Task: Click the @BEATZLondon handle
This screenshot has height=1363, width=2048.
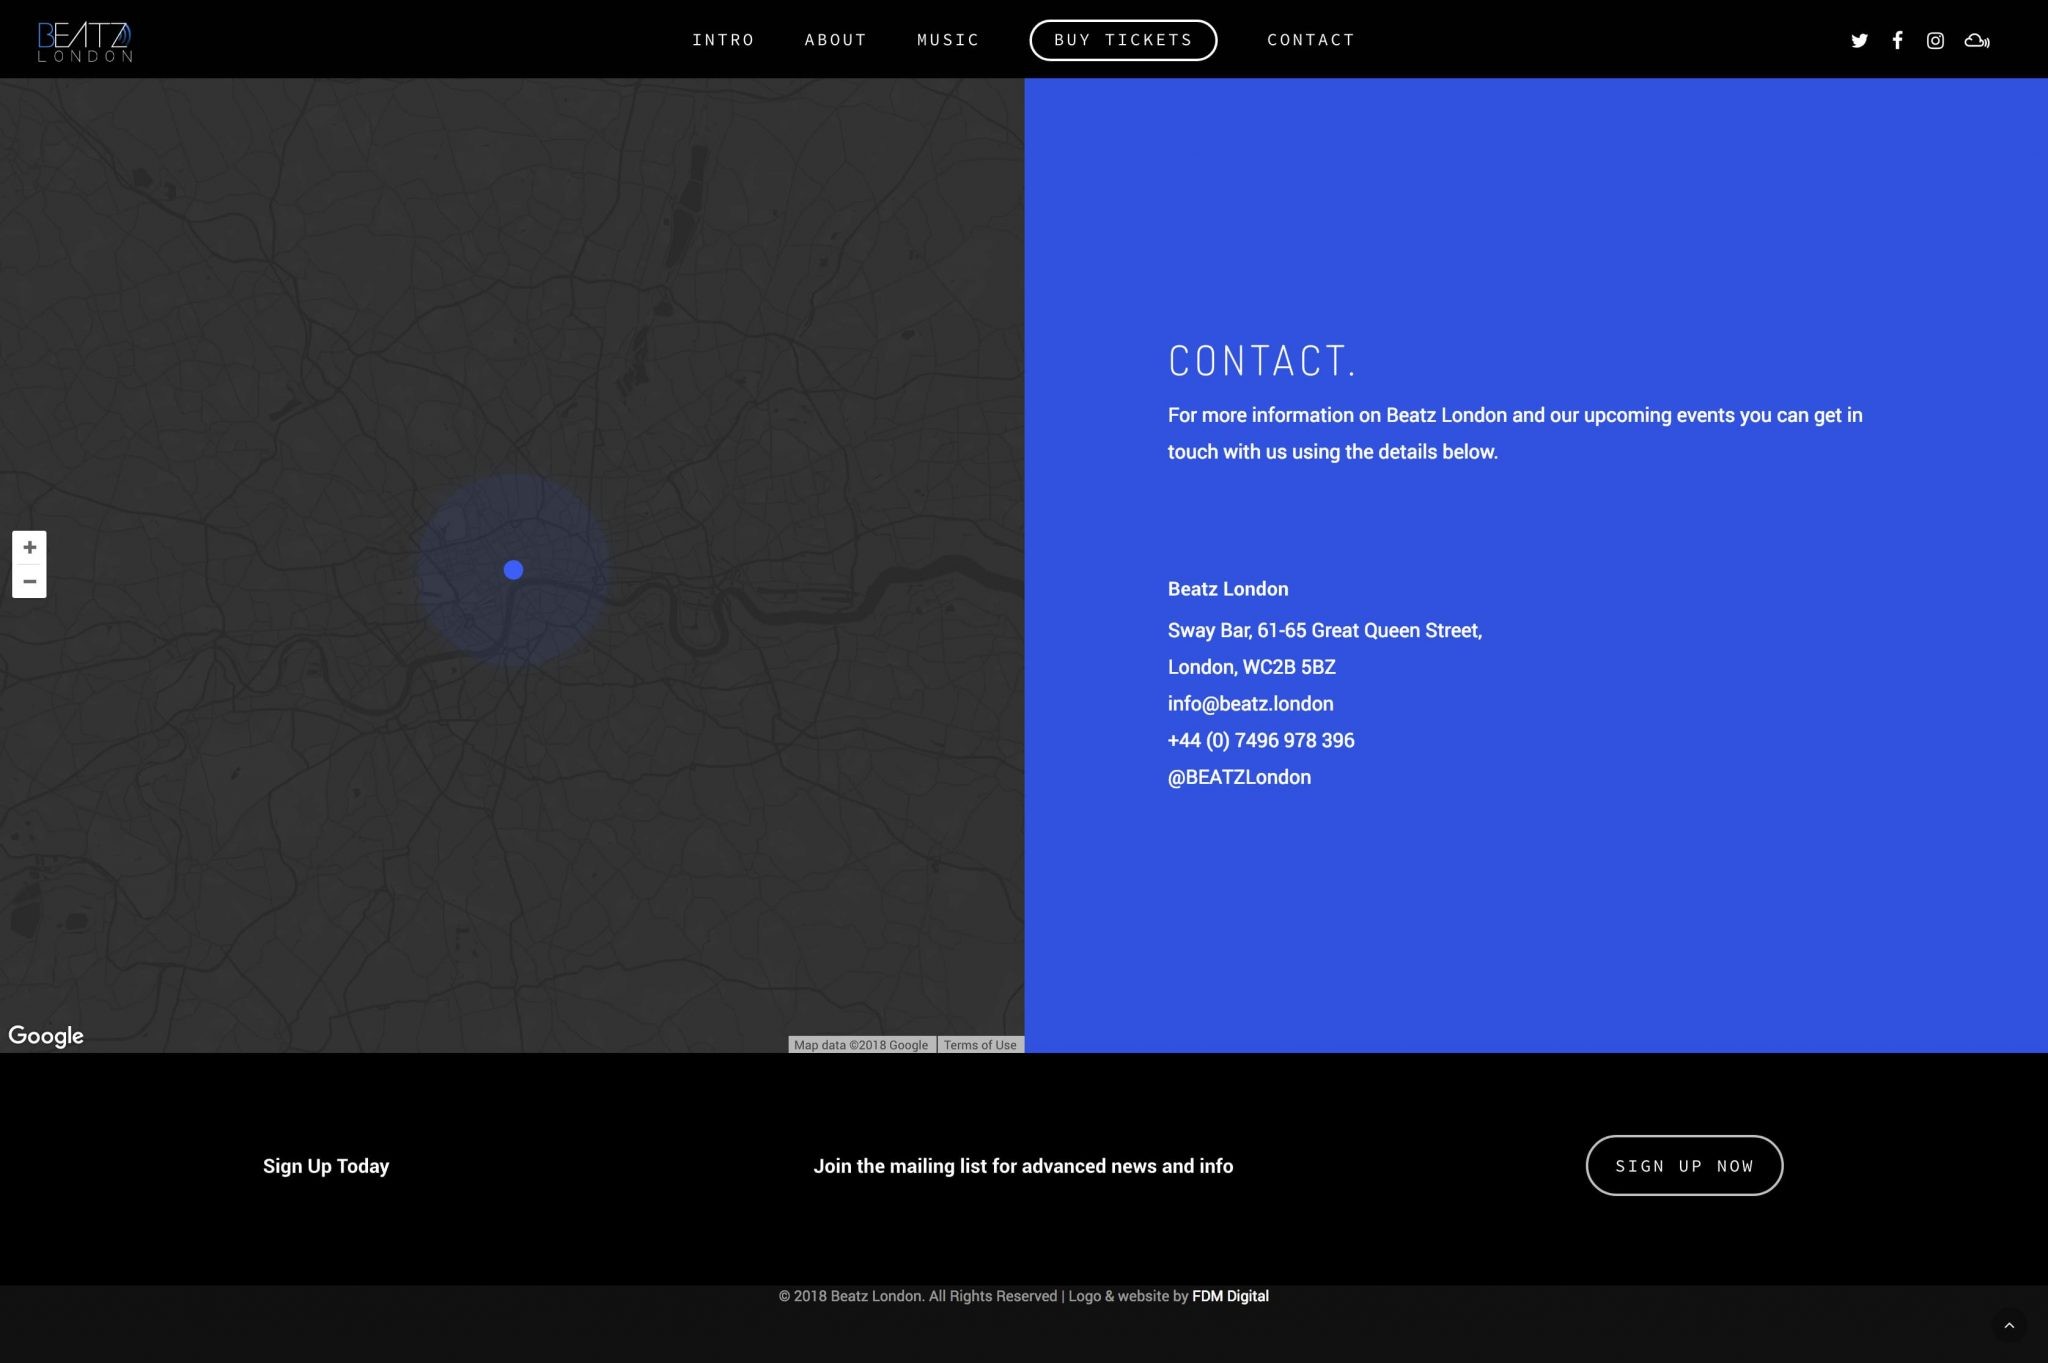Action: pyautogui.click(x=1239, y=777)
